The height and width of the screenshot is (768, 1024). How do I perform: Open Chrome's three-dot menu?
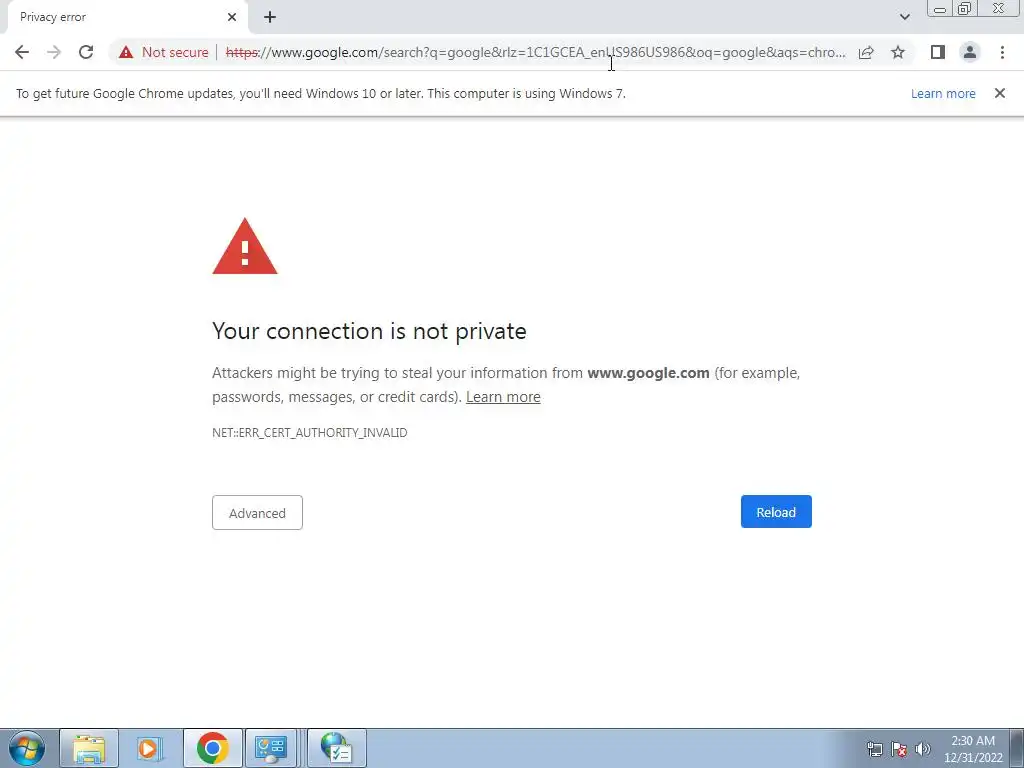point(1002,52)
